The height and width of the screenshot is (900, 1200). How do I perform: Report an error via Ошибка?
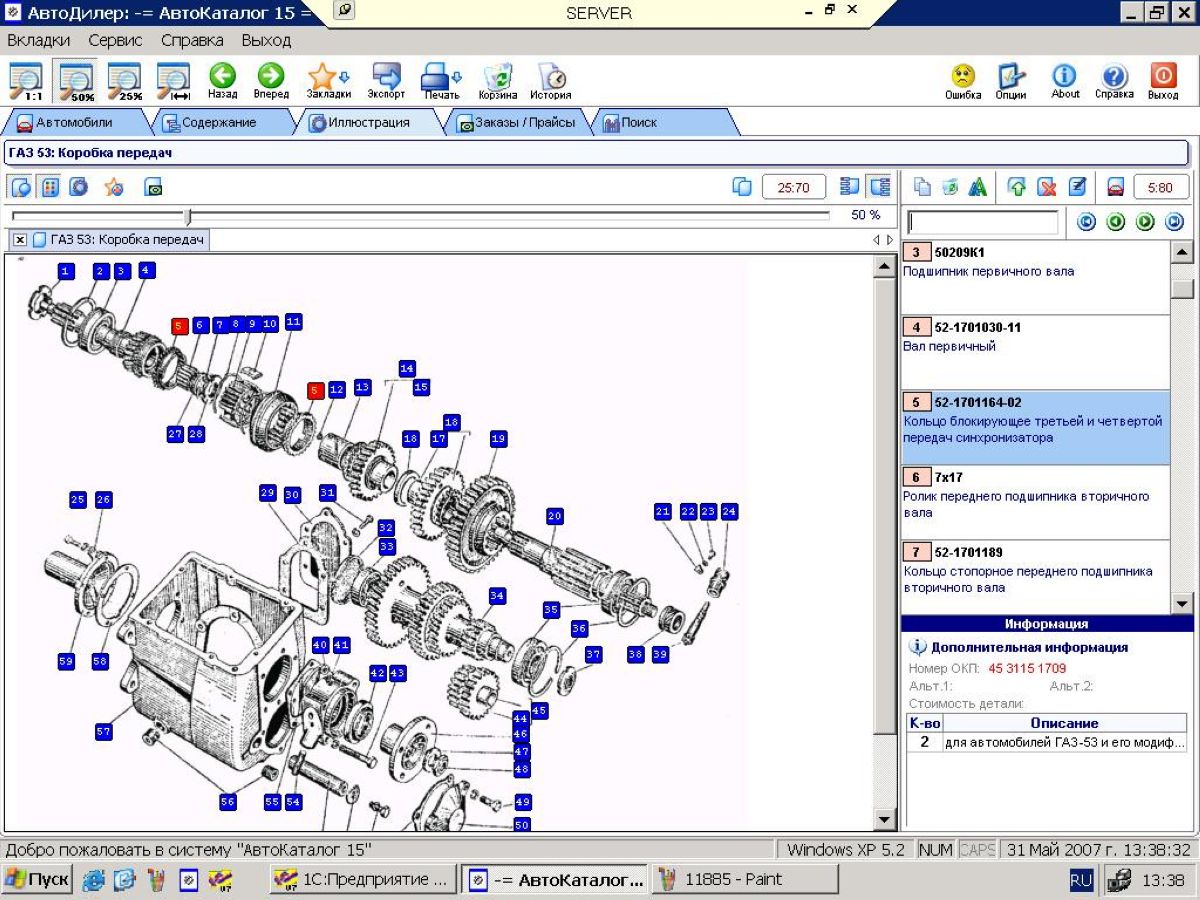(x=963, y=81)
